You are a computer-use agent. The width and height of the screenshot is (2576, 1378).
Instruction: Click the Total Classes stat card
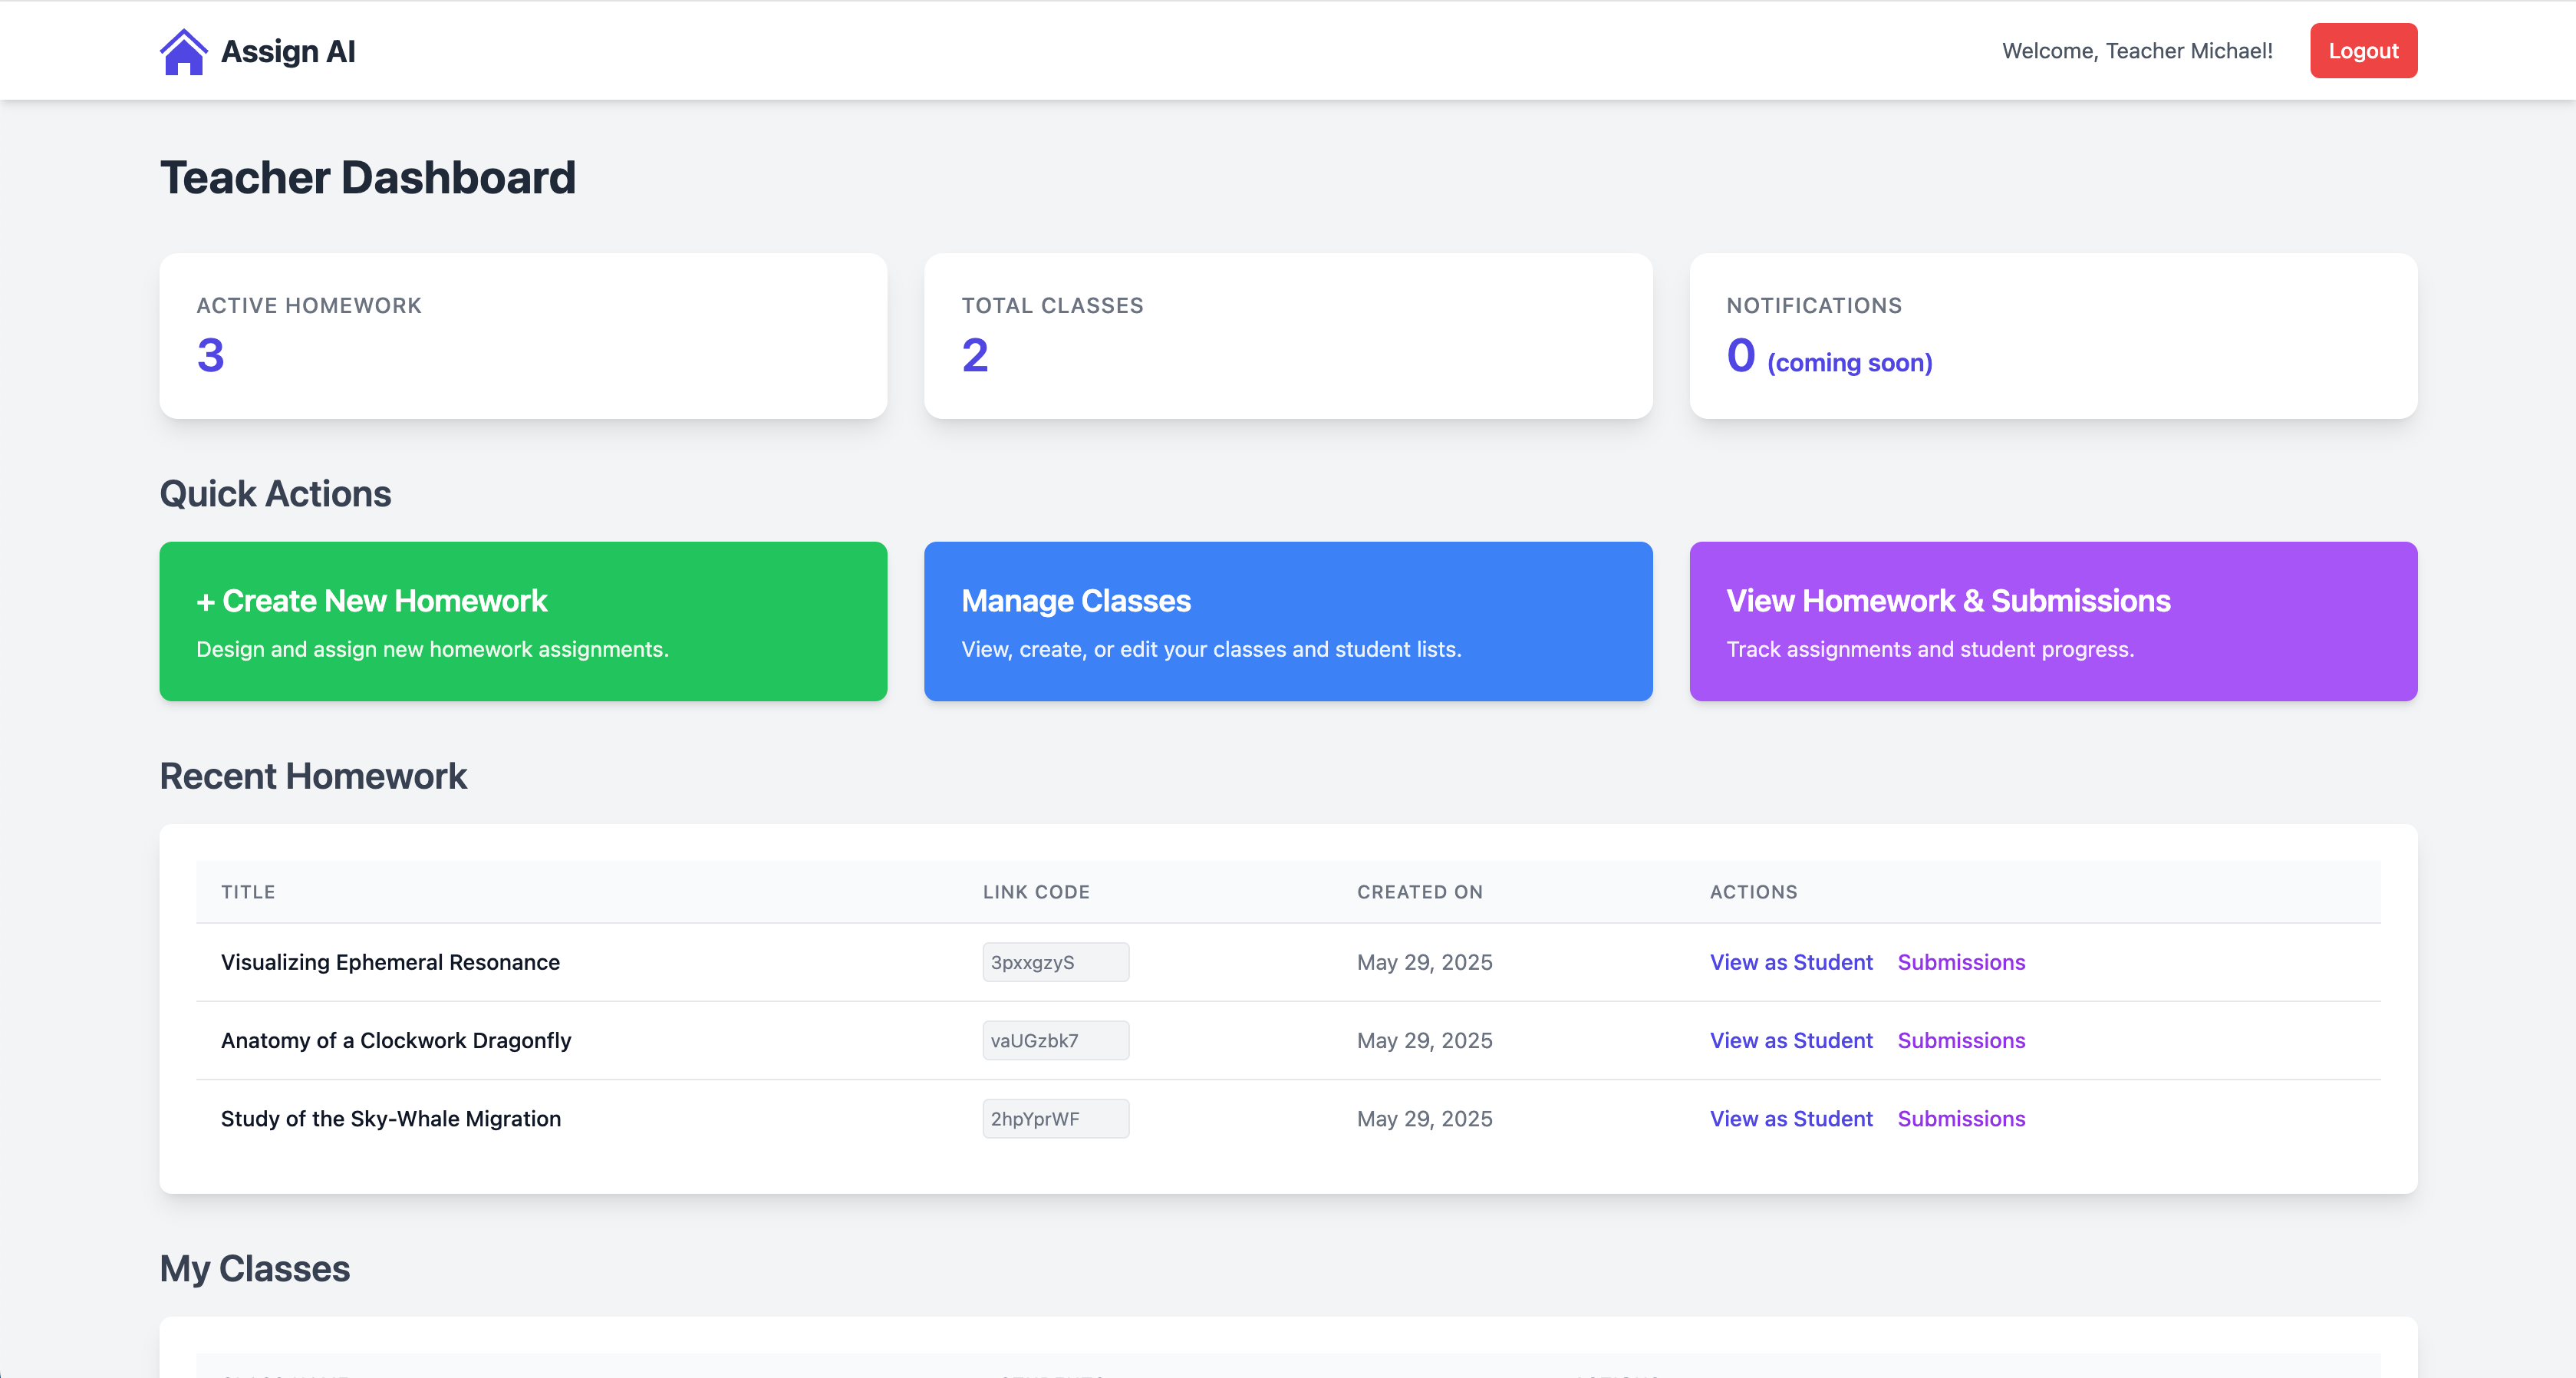tap(1287, 336)
